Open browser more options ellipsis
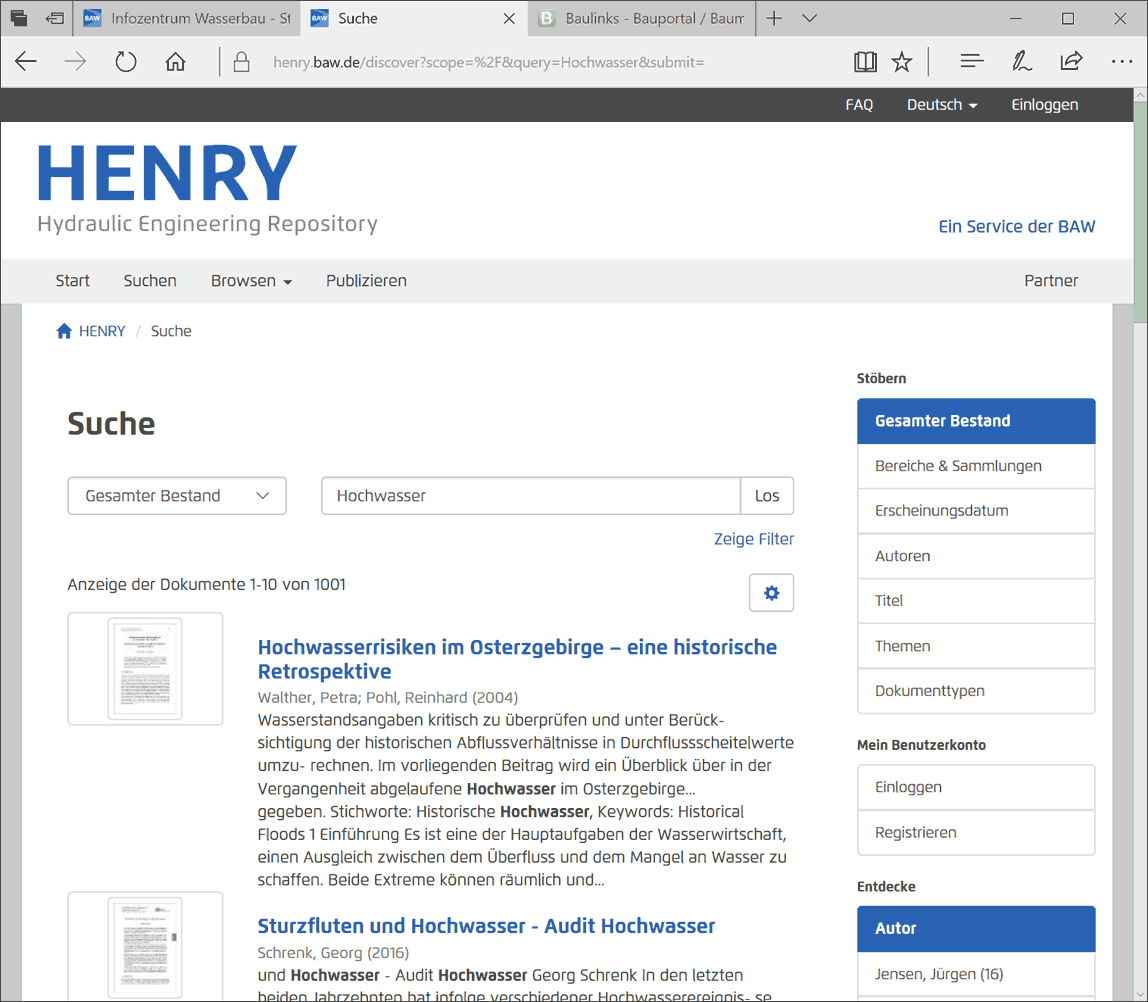 (1122, 61)
